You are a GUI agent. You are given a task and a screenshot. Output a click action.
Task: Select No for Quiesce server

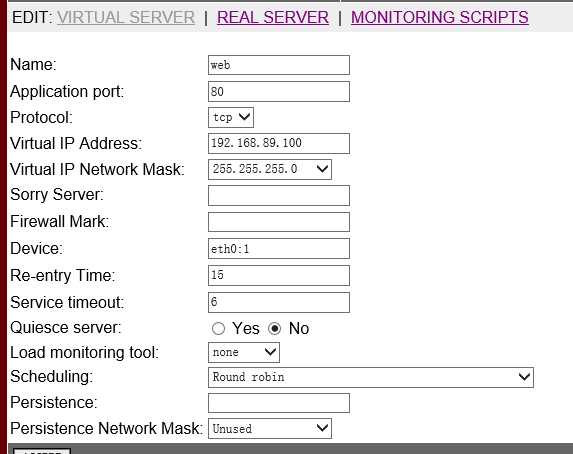[274, 328]
